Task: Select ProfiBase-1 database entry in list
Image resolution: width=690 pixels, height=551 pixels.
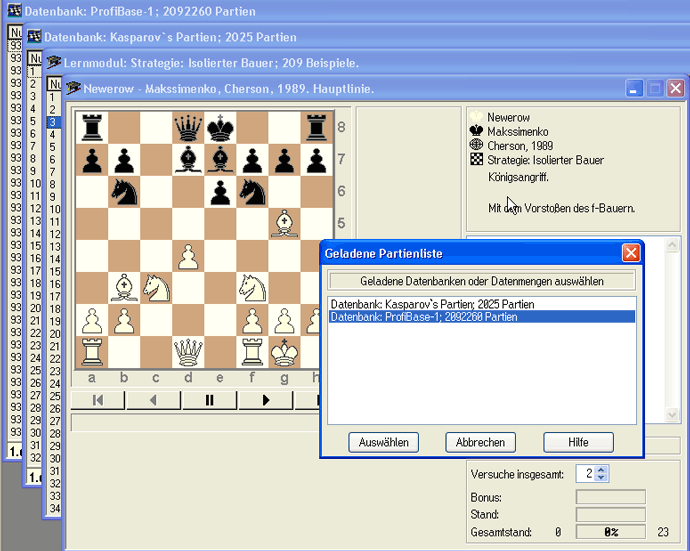Action: point(432,317)
